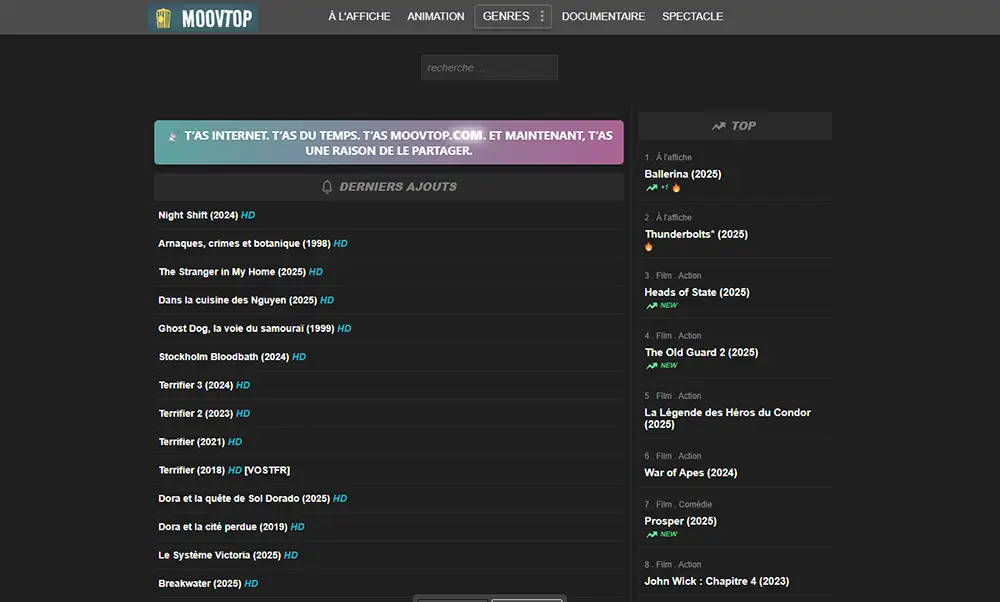Open Dora et la quête de Sol Dorado
This screenshot has width=1000, height=602.
[244, 499]
